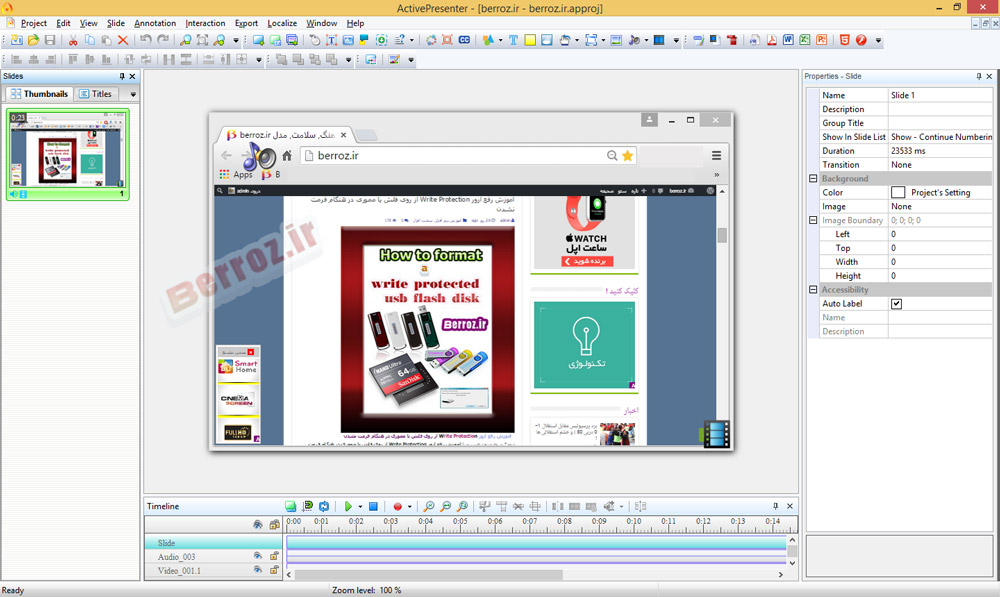Cut selection using the scissors icon

[x=73, y=40]
